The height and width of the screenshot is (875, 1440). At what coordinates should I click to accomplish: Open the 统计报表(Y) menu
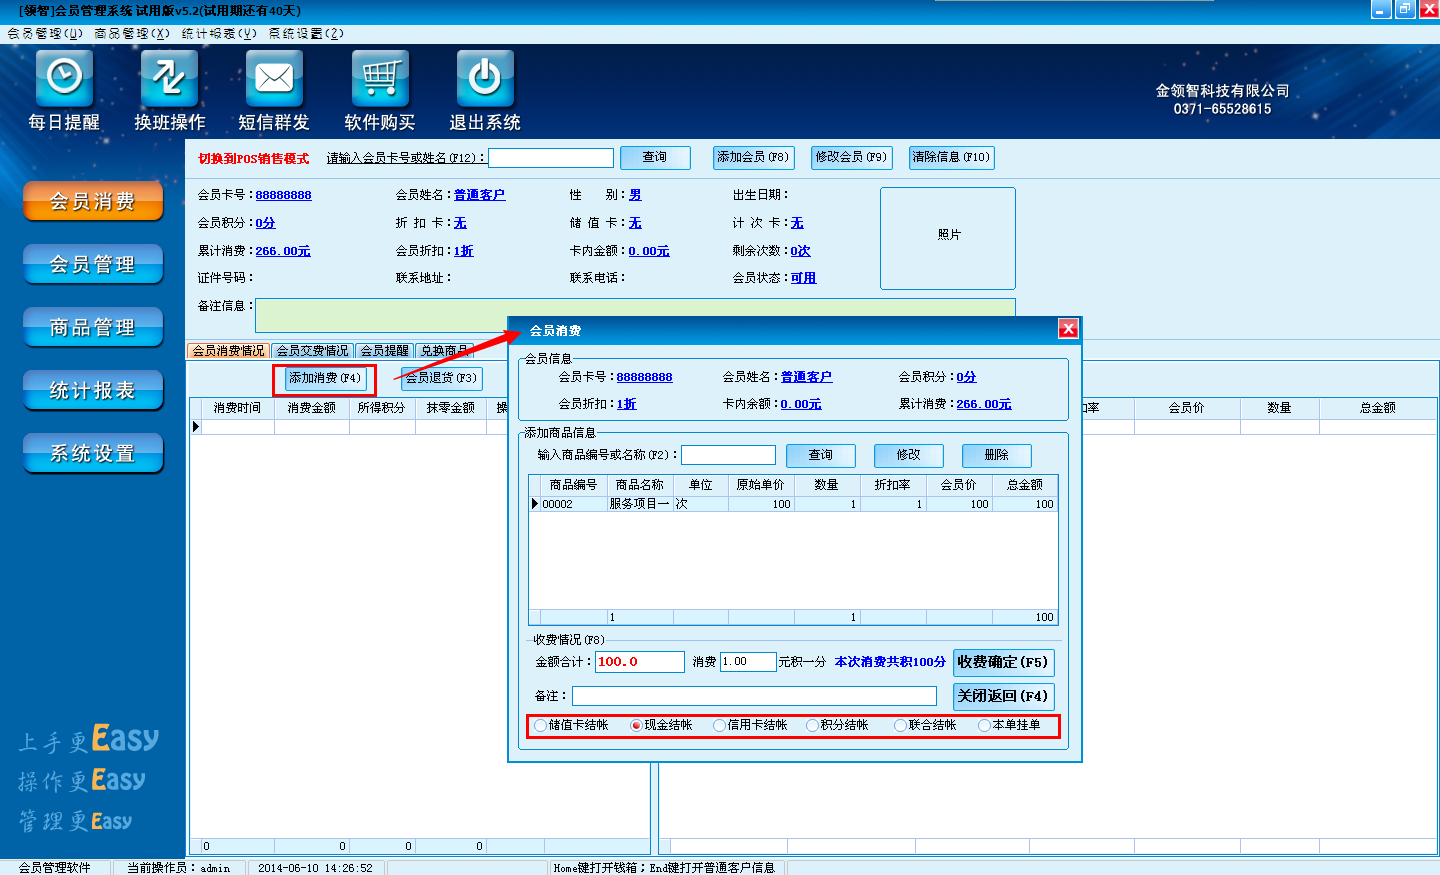tap(219, 33)
